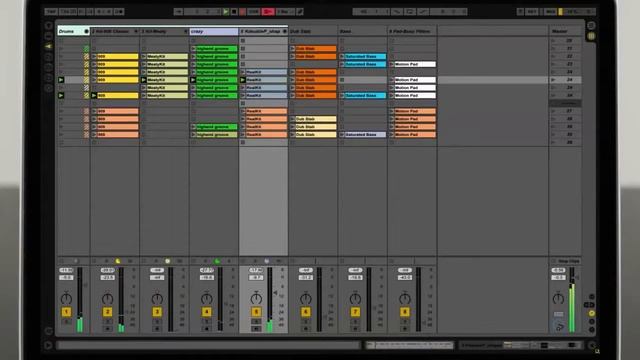Toggle track 6 activator button

tap(306, 312)
